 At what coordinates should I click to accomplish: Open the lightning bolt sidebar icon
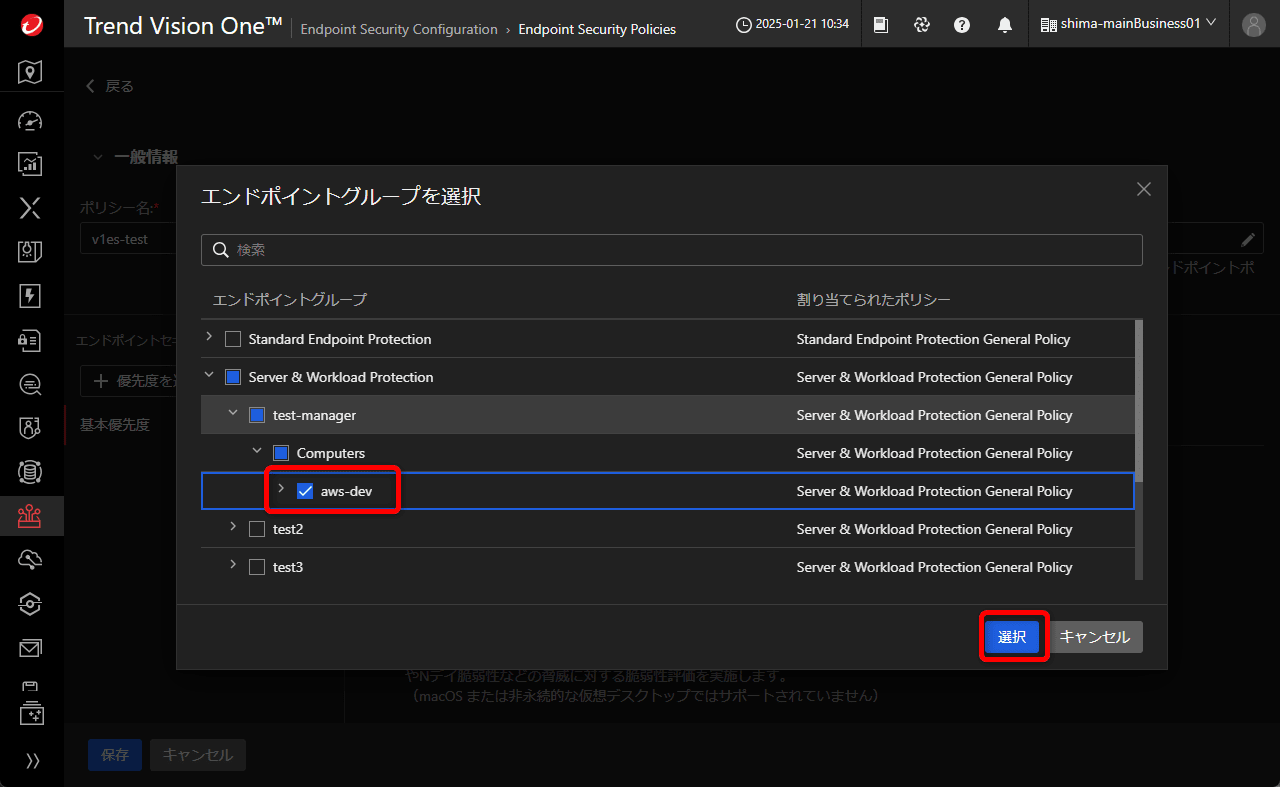coord(31,295)
